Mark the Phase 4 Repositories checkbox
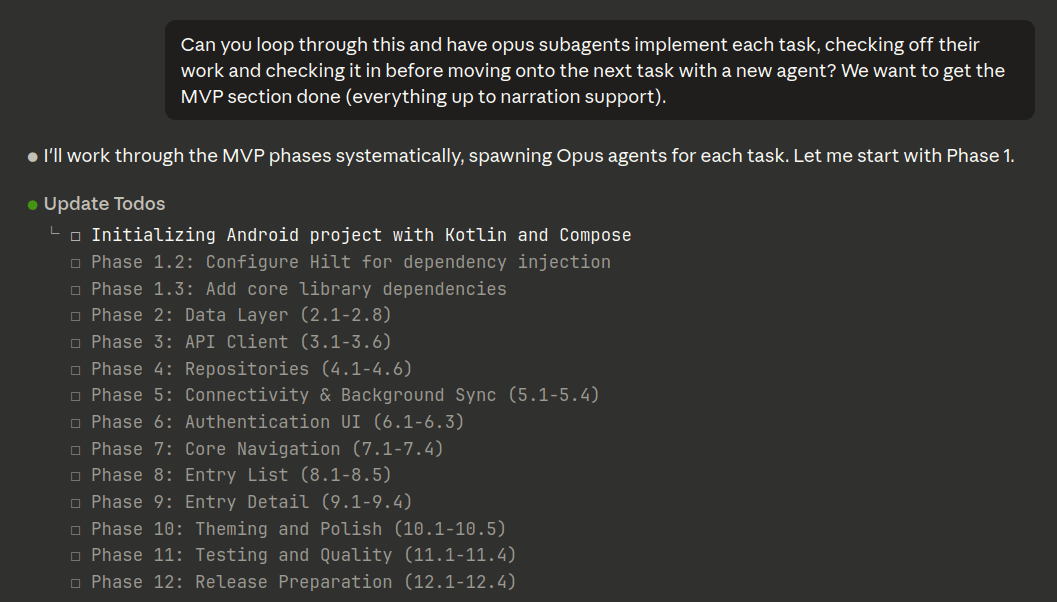1057x602 pixels. (76, 370)
